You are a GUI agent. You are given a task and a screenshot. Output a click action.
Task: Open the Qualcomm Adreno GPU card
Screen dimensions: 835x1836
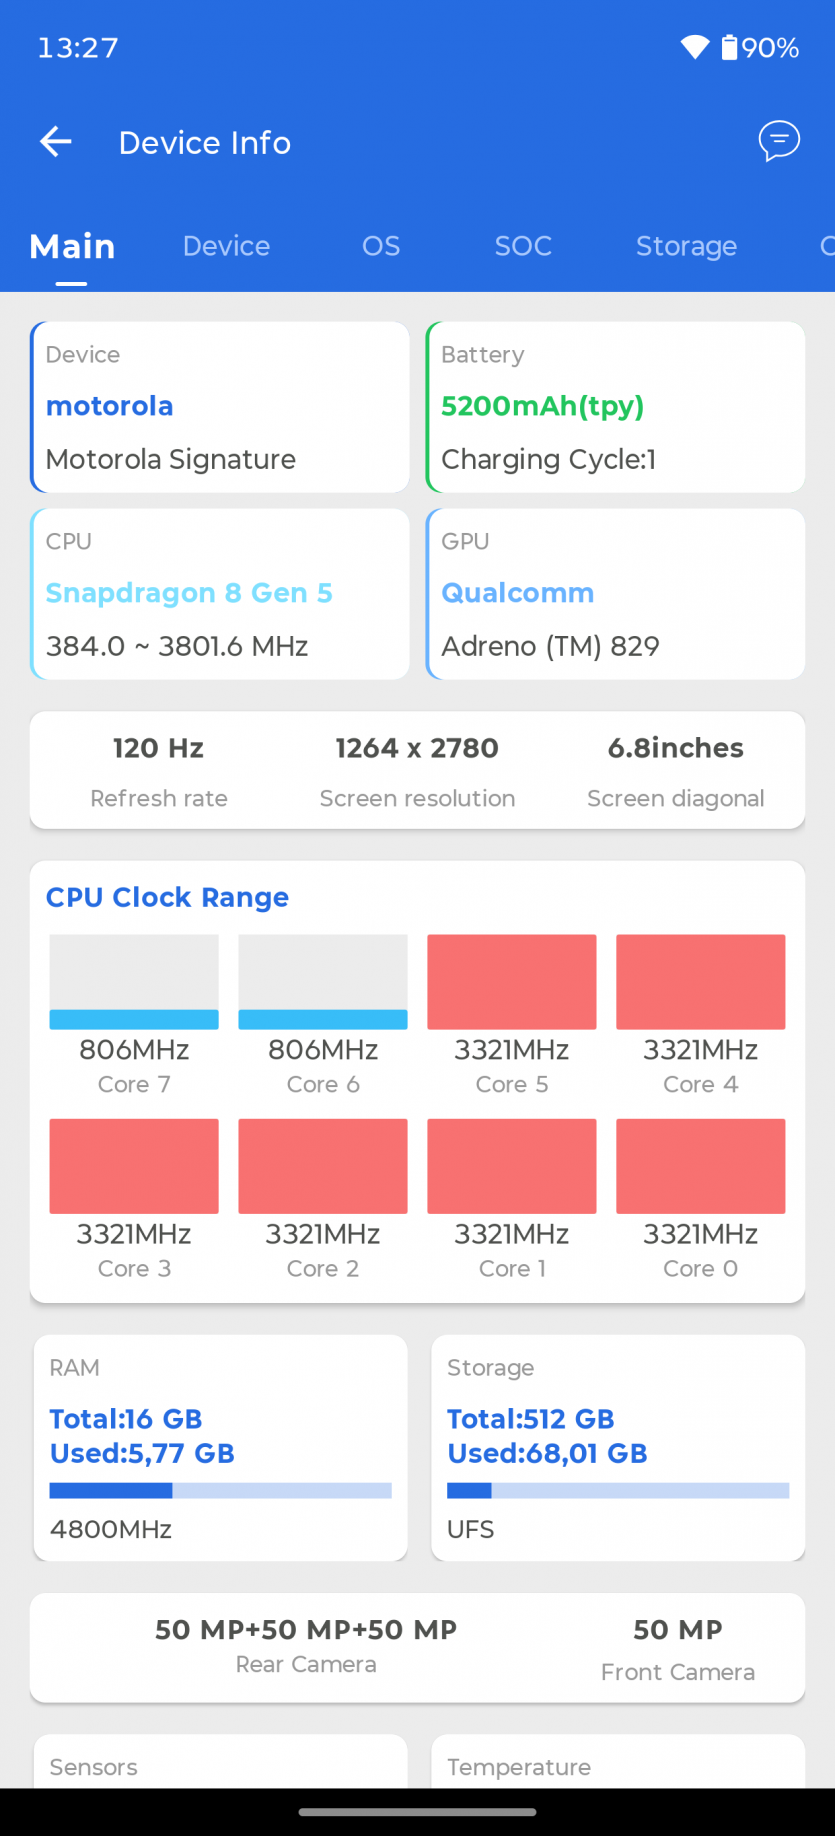point(616,594)
